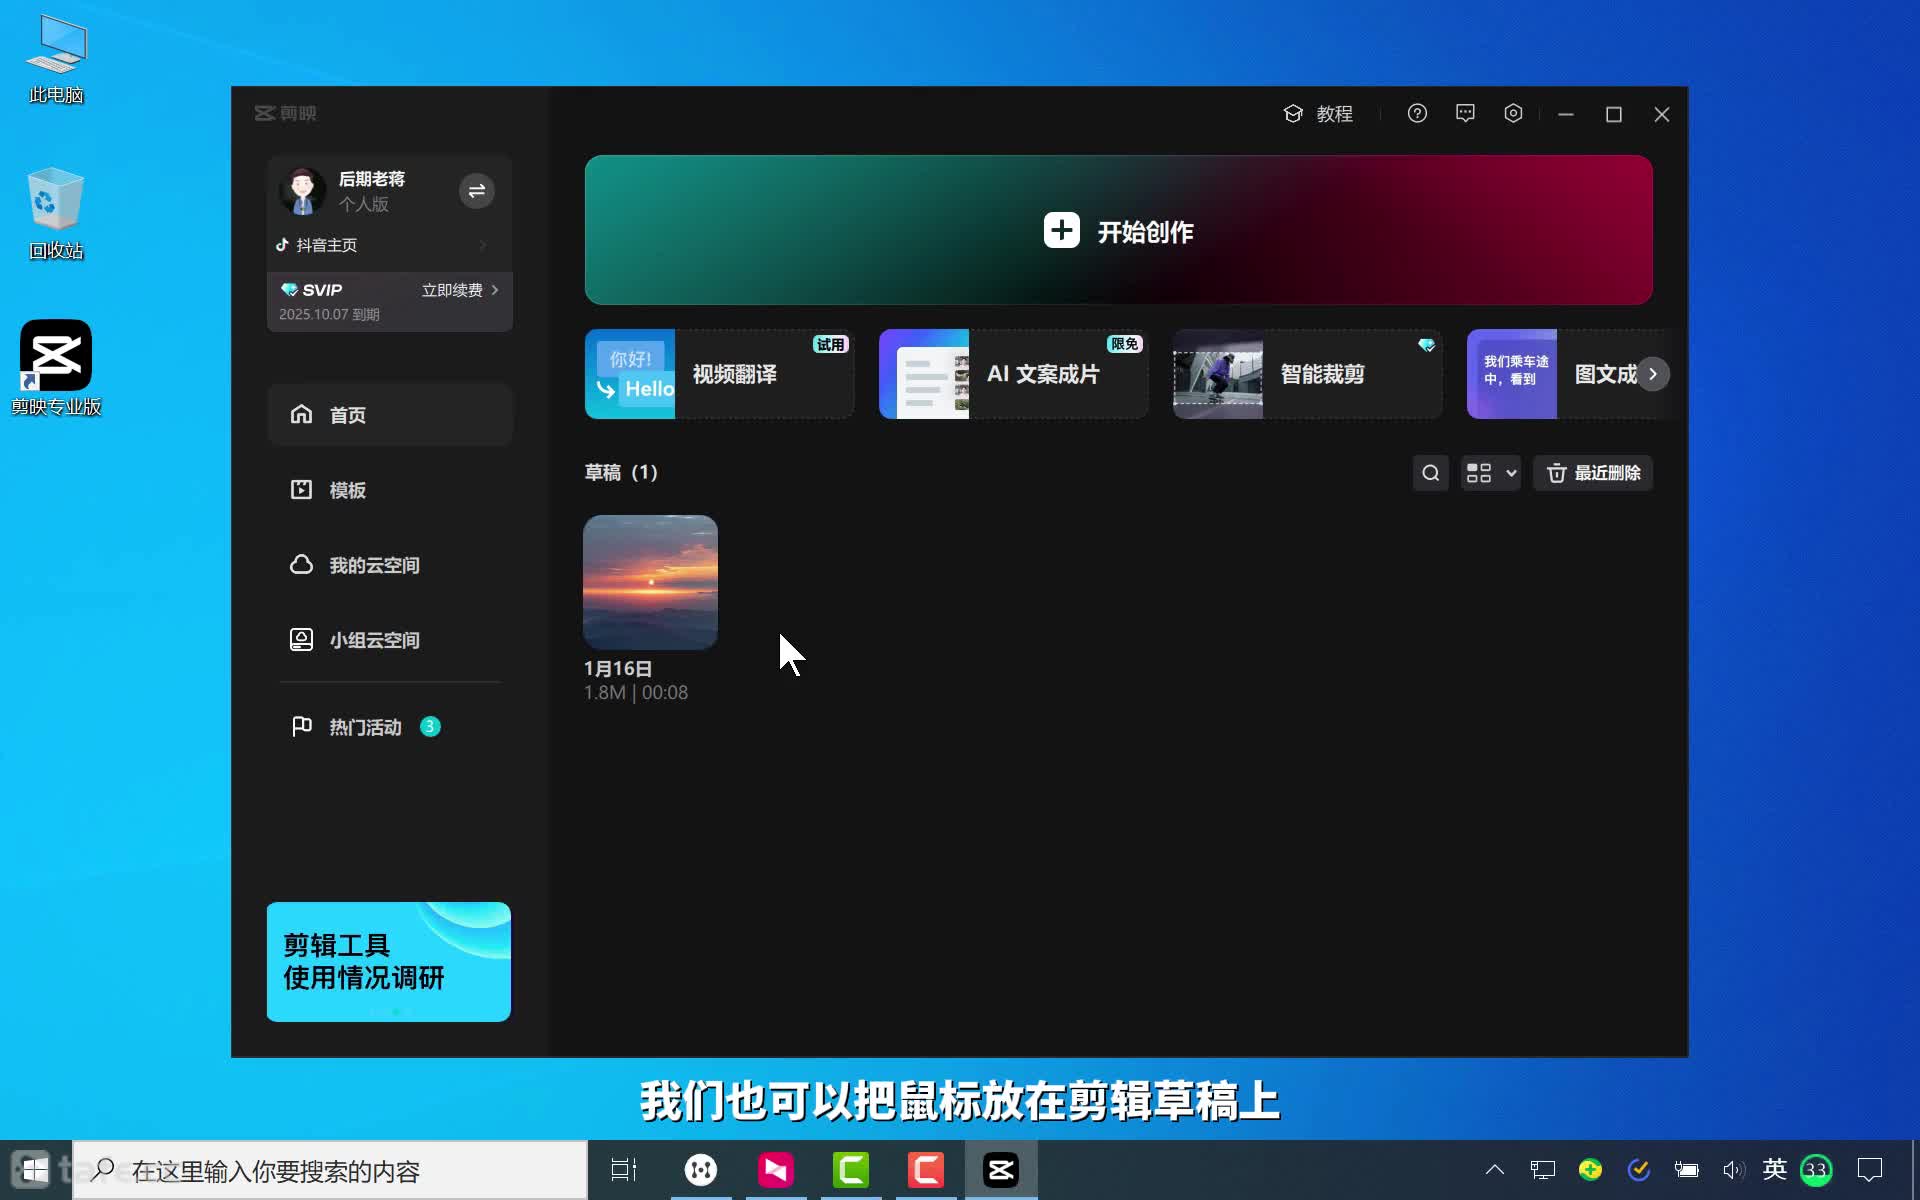1920x1200 pixels.
Task: Open 抖音主页 profile link
Action: (382, 245)
